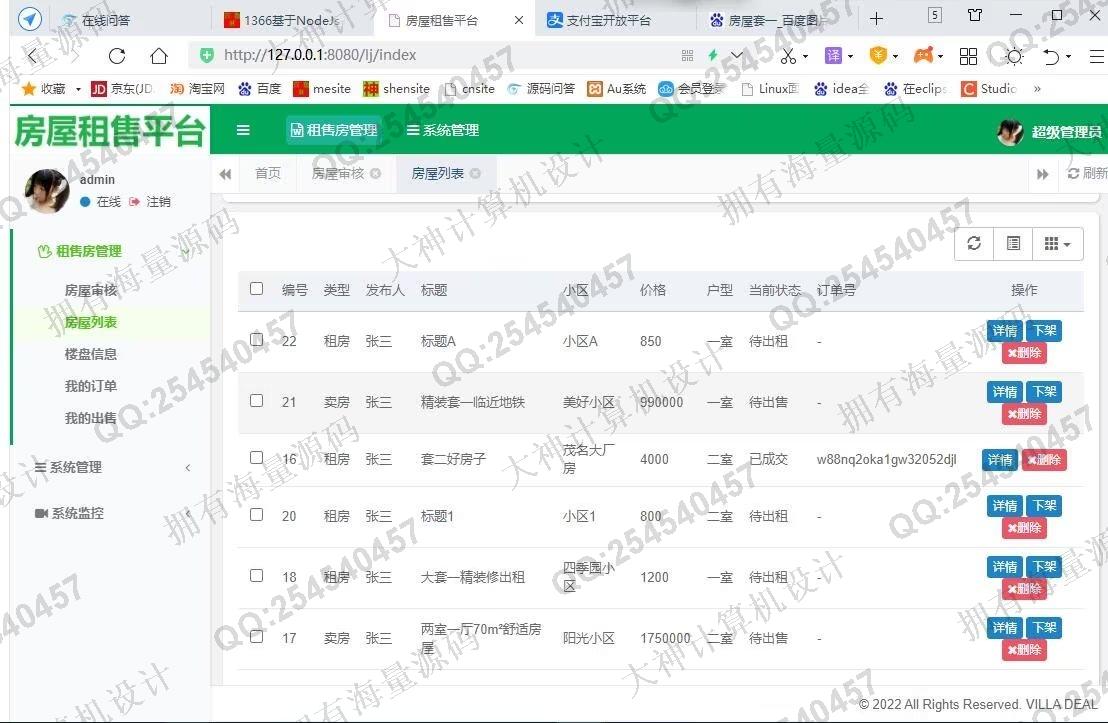Tick the checkbox for row 16
1108x723 pixels.
pos(257,458)
